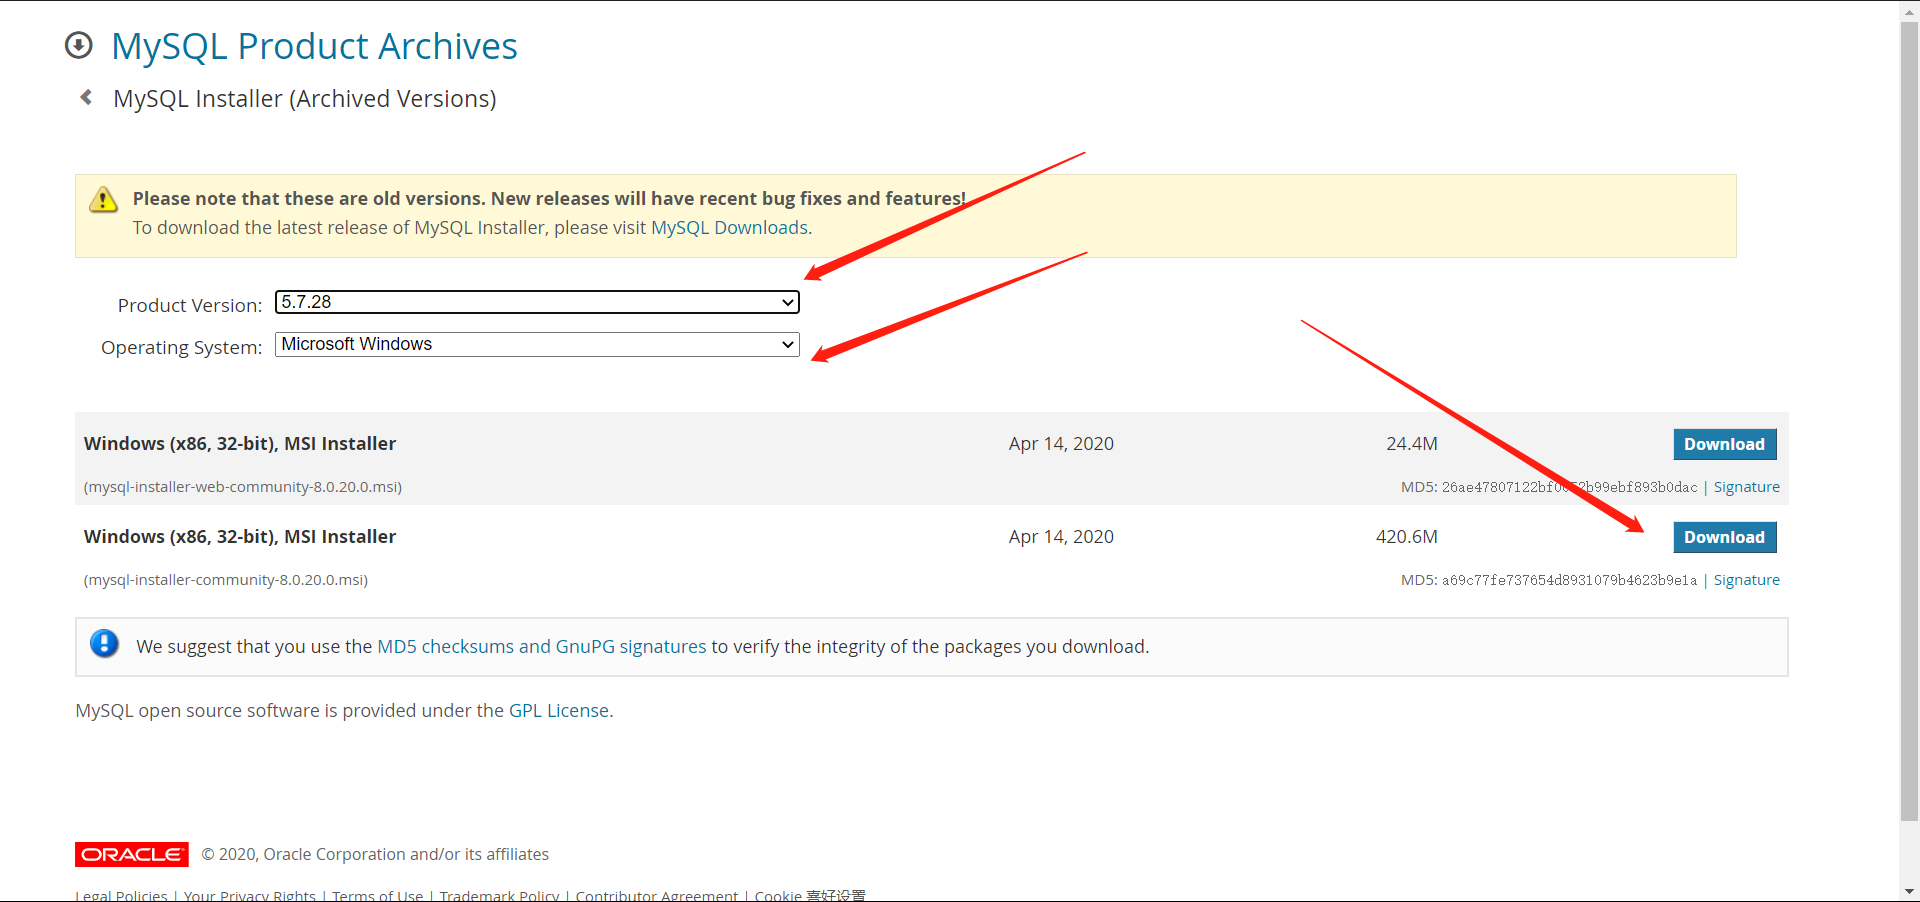
Task: Click the back chevron before MySQL Installer
Action: pos(86,97)
